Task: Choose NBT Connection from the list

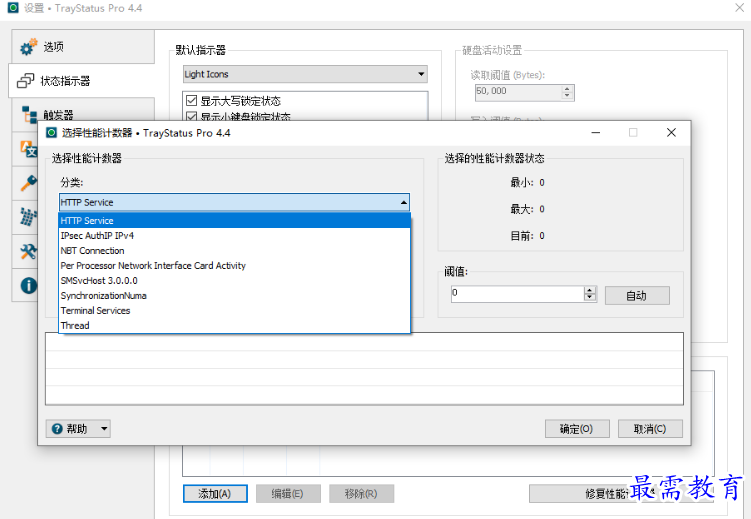Action: tap(235, 250)
